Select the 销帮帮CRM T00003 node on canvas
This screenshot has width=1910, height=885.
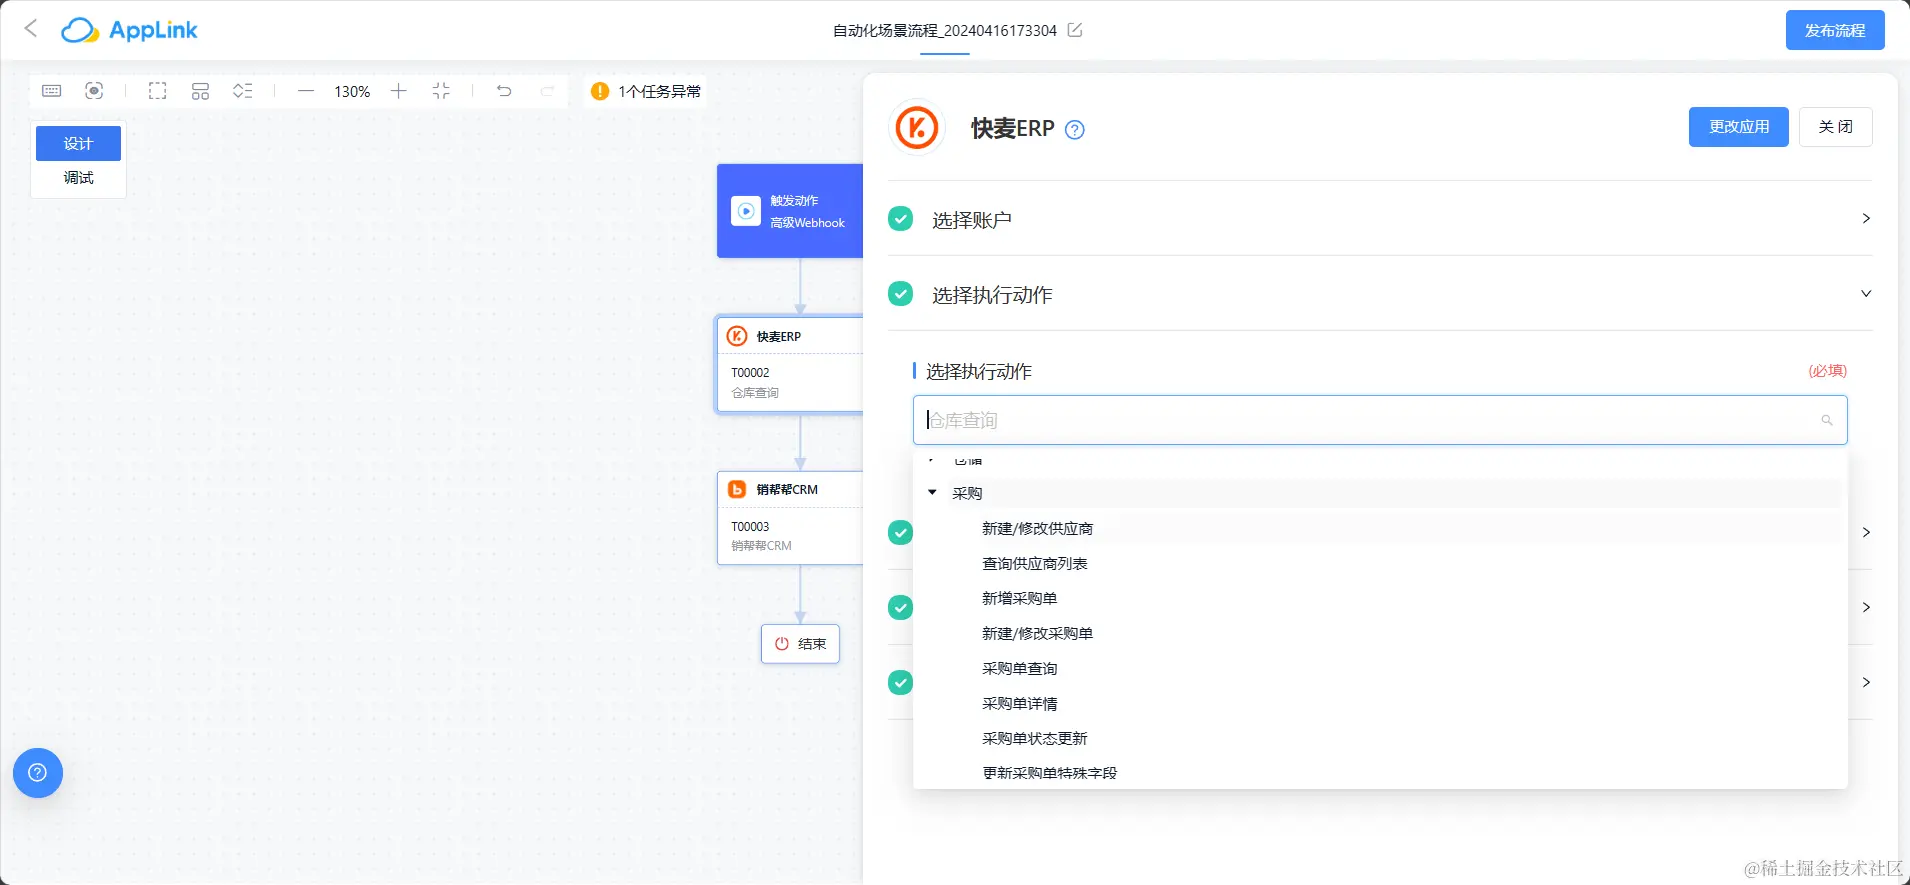[790, 518]
